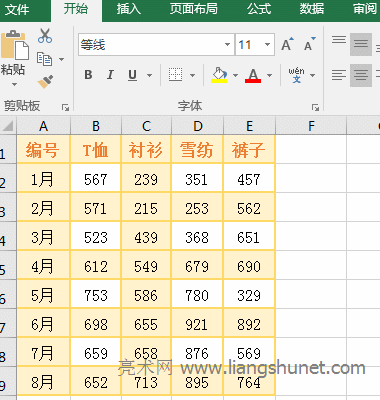Image resolution: width=380 pixels, height=400 pixels.
Task: Click the top align icon
Action: [x=339, y=40]
